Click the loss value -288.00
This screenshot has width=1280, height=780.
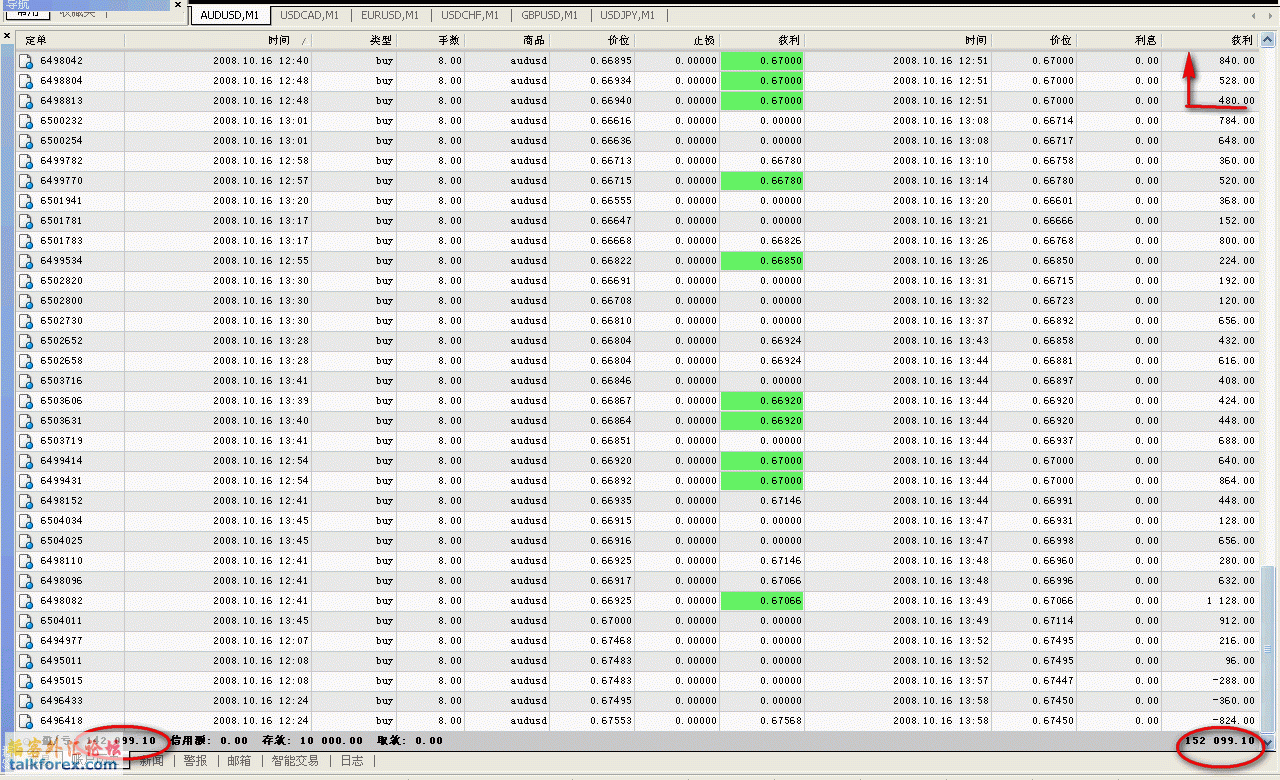[1233, 681]
